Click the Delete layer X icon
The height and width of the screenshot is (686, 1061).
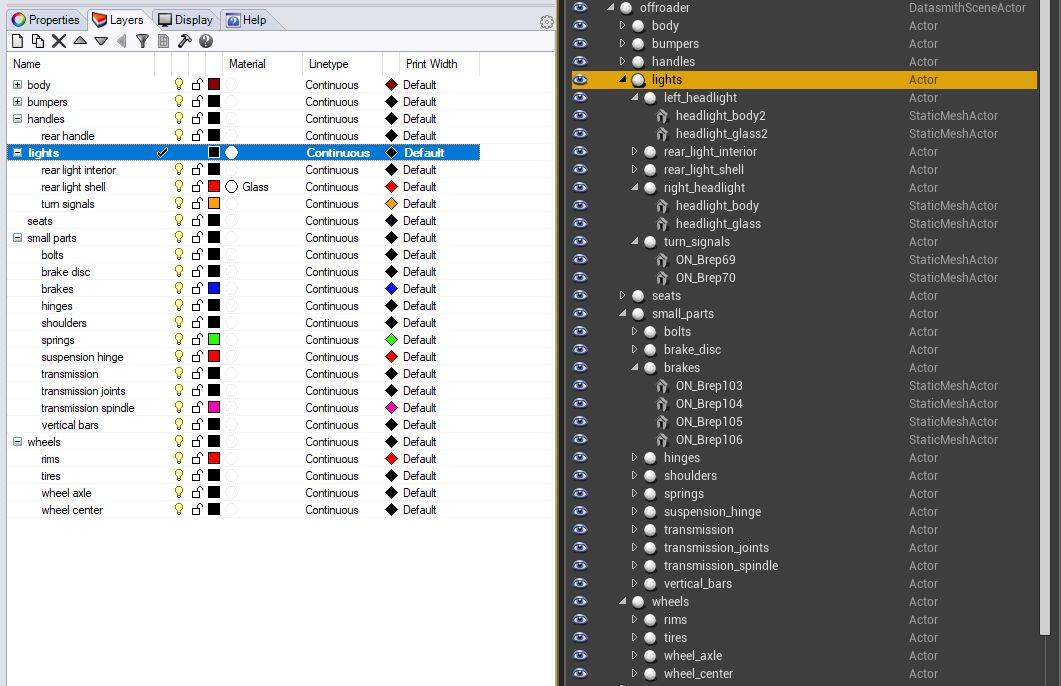pos(59,41)
